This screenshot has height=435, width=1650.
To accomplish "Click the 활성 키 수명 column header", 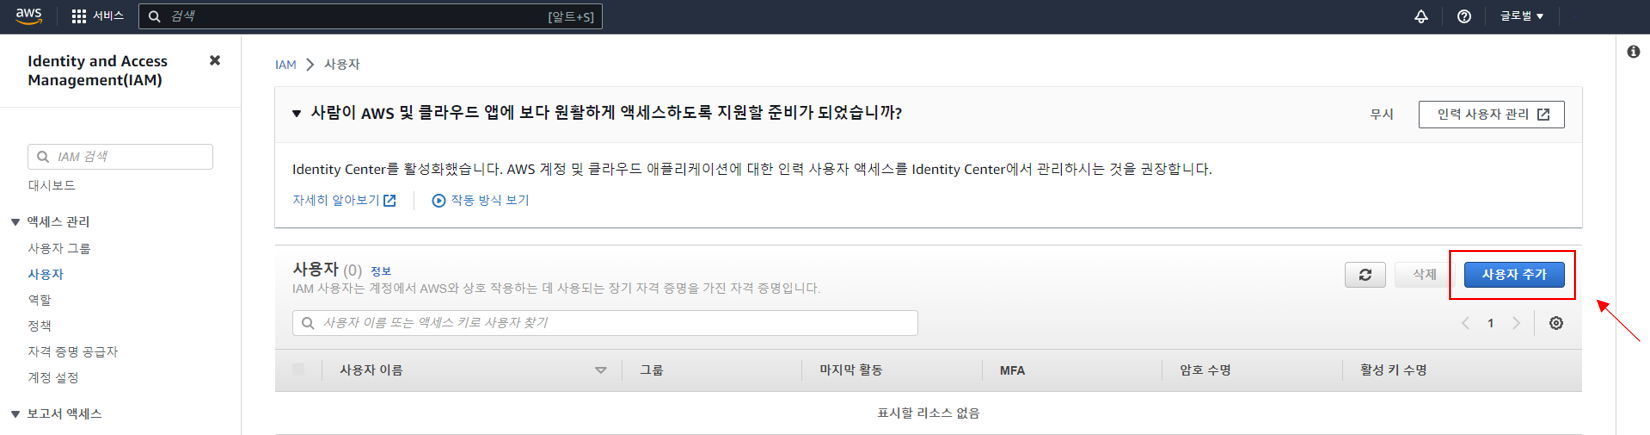I will coord(1393,370).
